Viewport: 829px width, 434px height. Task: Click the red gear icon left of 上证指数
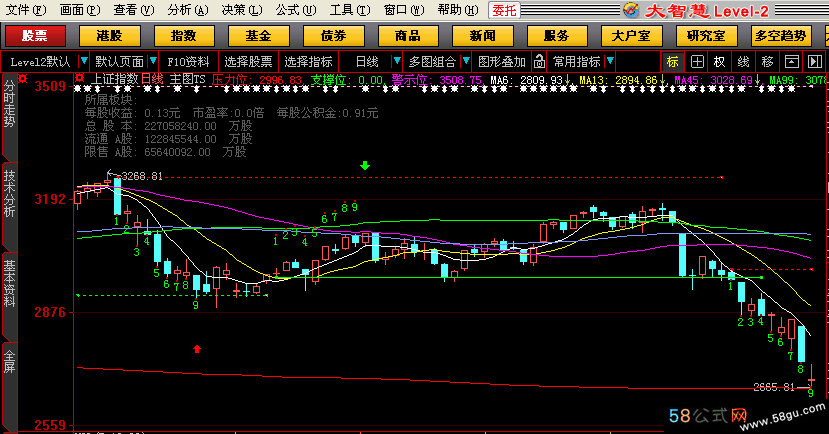point(80,79)
